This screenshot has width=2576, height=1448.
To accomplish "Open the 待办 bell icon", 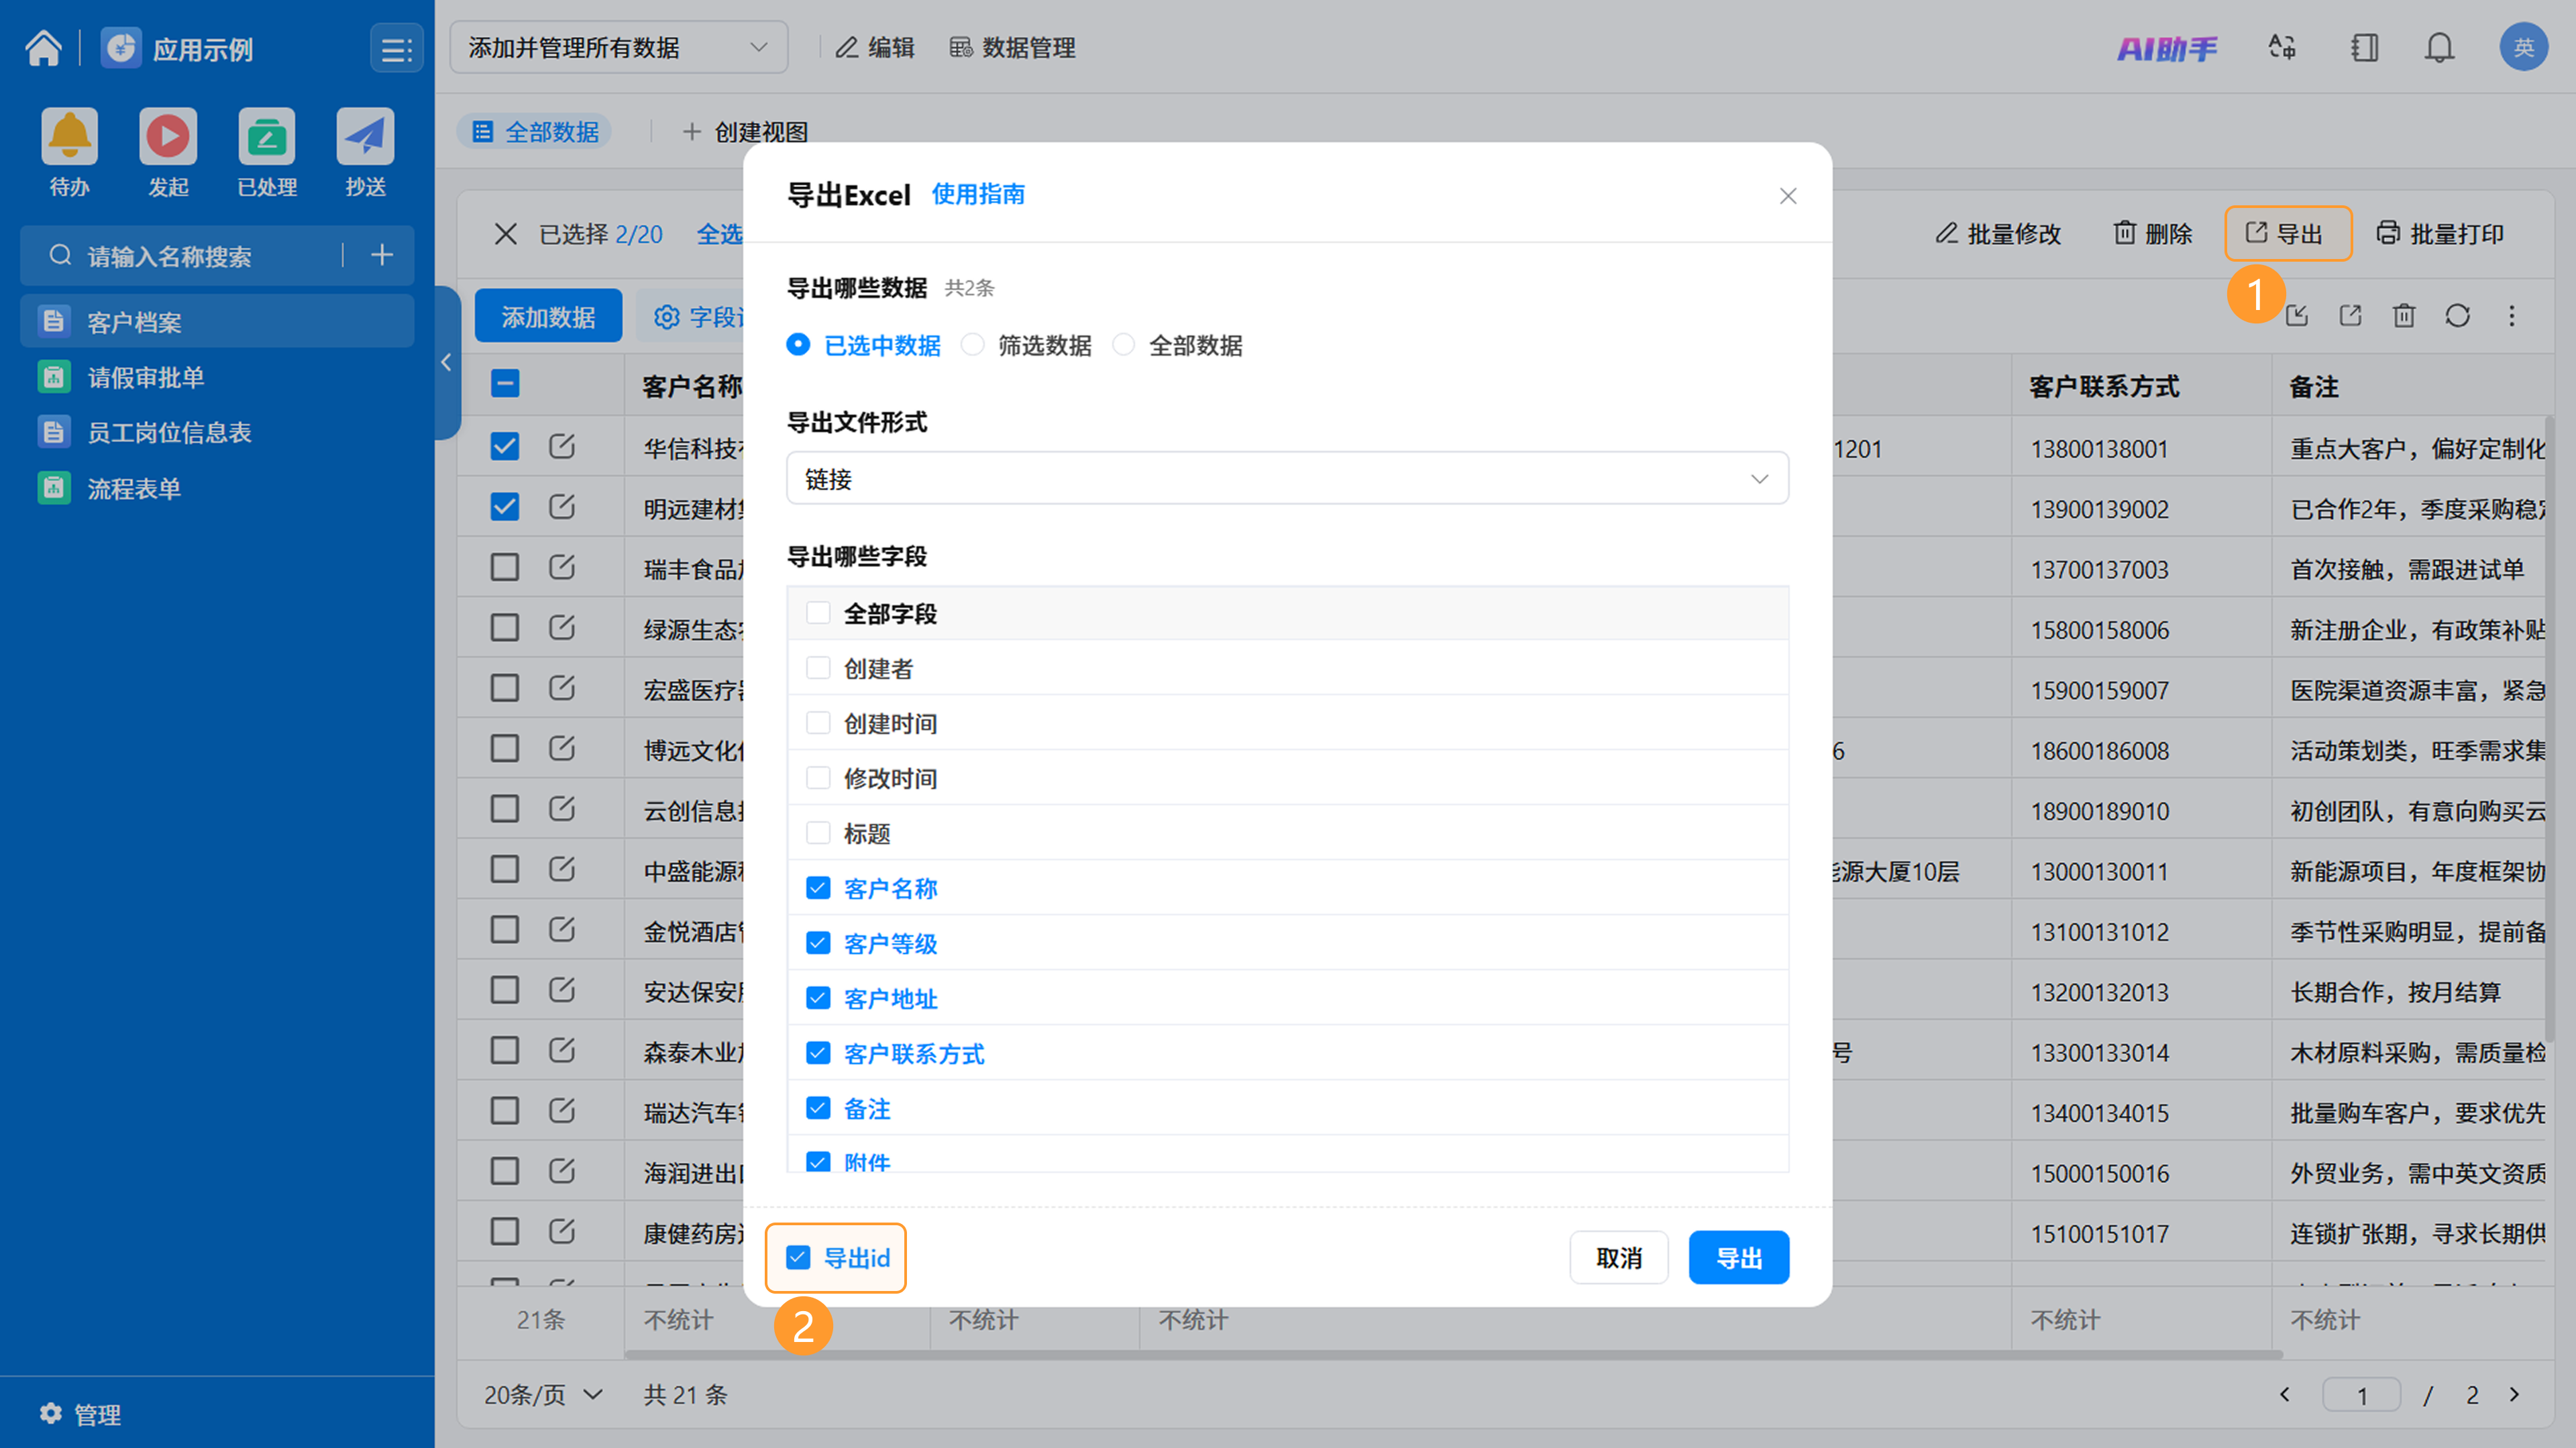I will [x=69, y=136].
